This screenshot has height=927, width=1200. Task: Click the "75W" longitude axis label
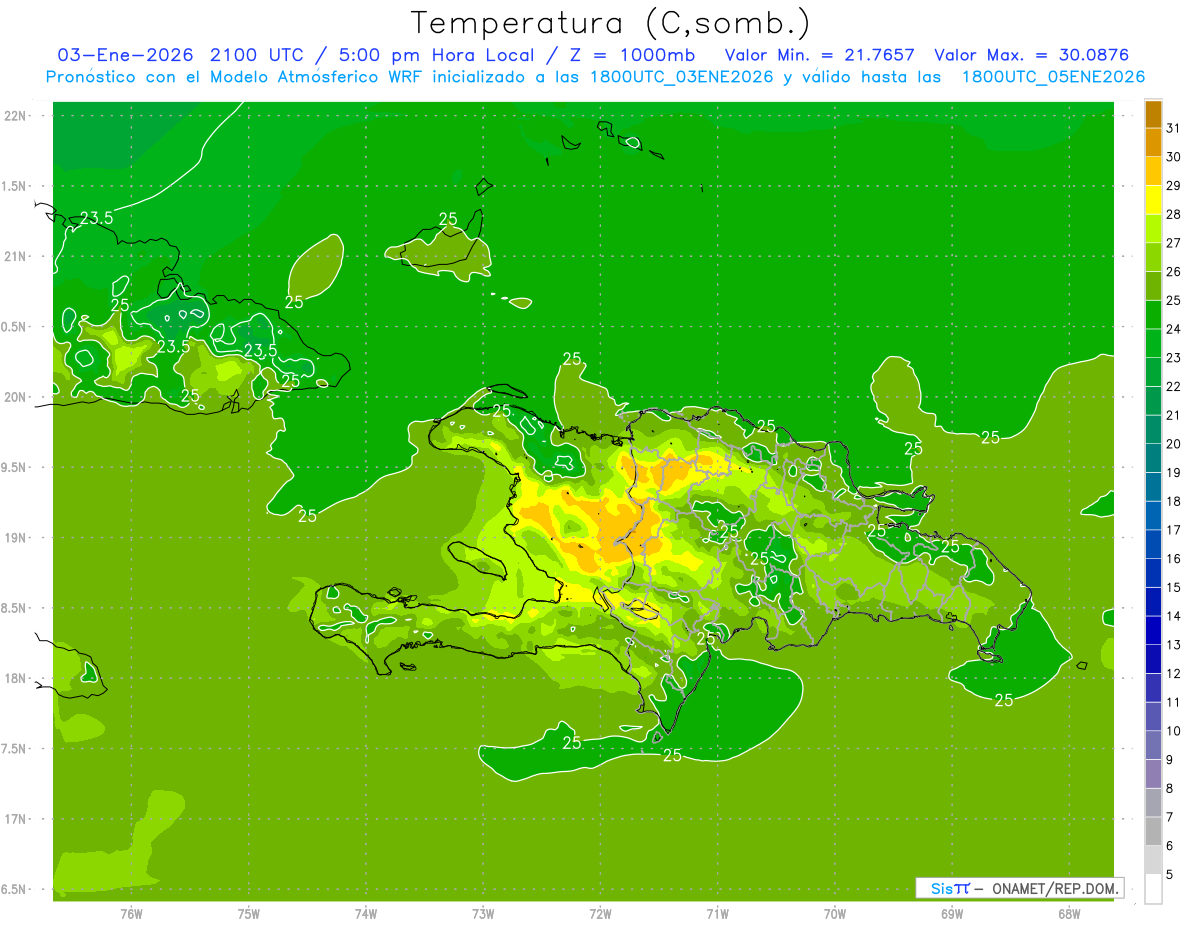tap(248, 913)
